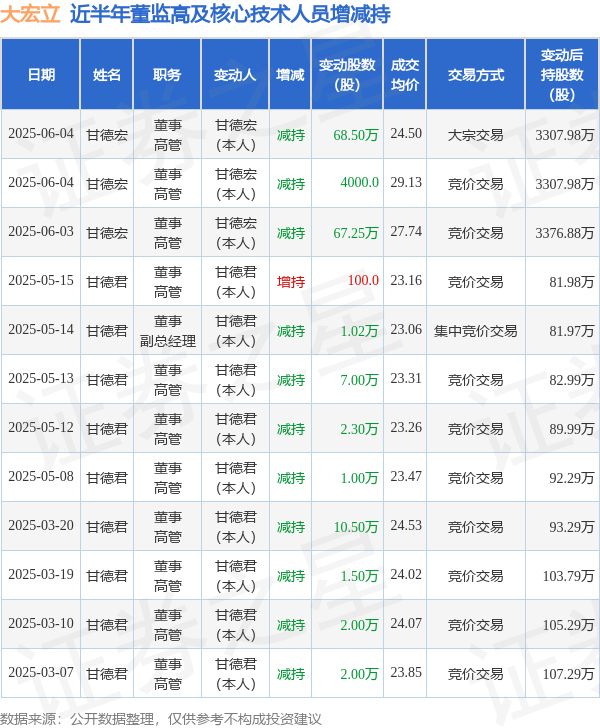Click average price 27.74
This screenshot has width=600, height=728.
pyautogui.click(x=406, y=231)
